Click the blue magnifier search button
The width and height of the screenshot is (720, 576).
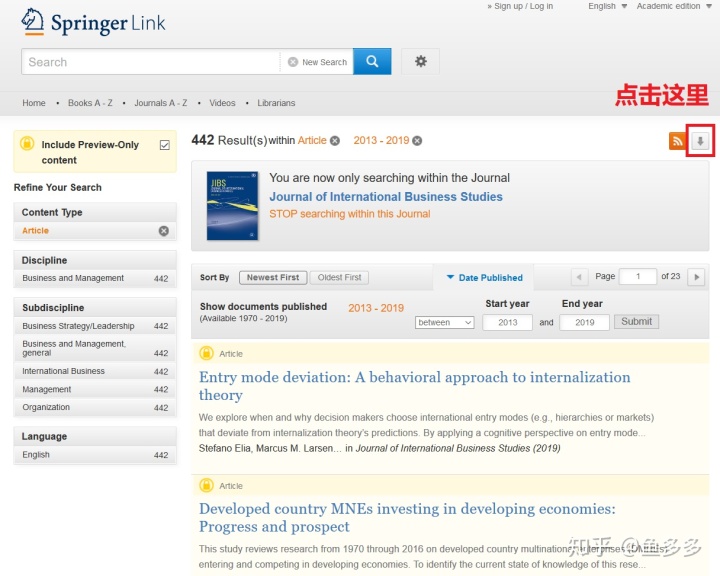pos(372,62)
